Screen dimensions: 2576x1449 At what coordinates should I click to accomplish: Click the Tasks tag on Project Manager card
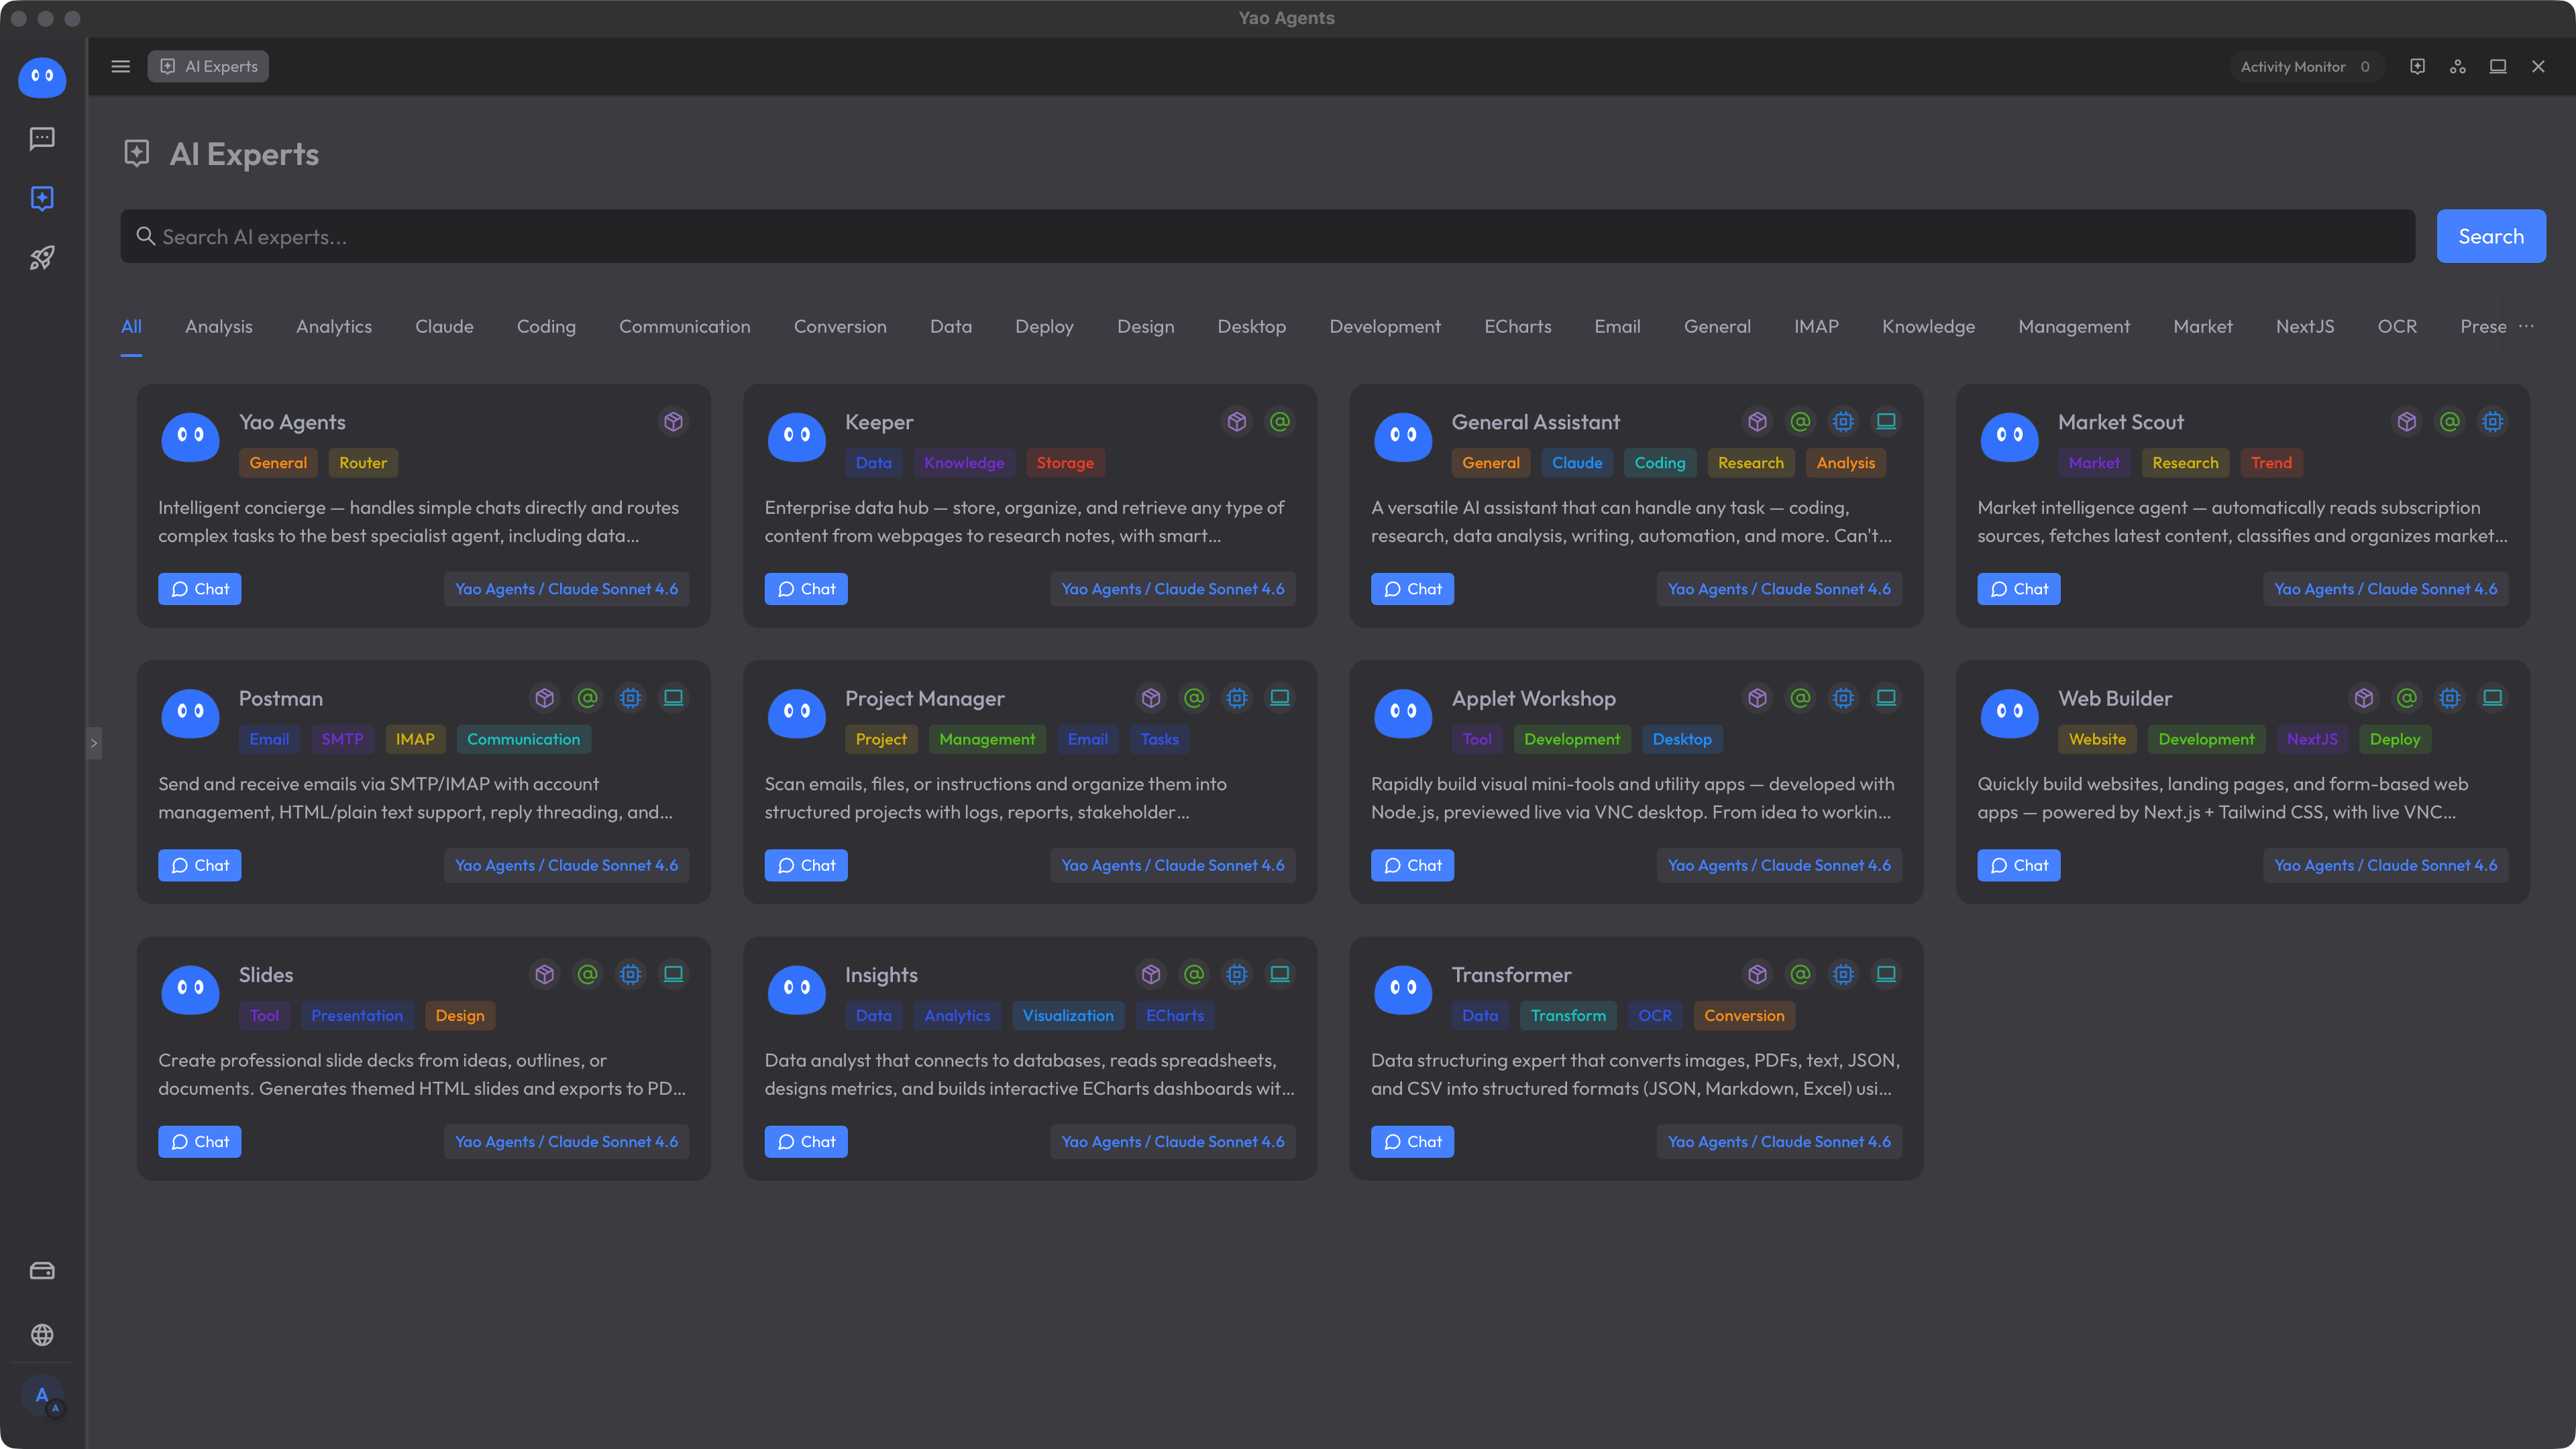(x=1159, y=739)
